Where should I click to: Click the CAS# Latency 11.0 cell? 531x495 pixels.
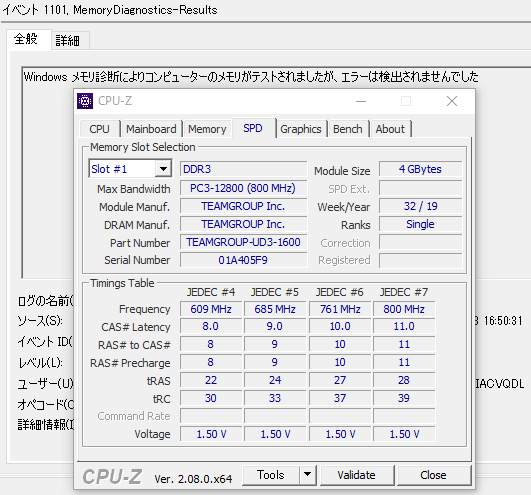[404, 326]
